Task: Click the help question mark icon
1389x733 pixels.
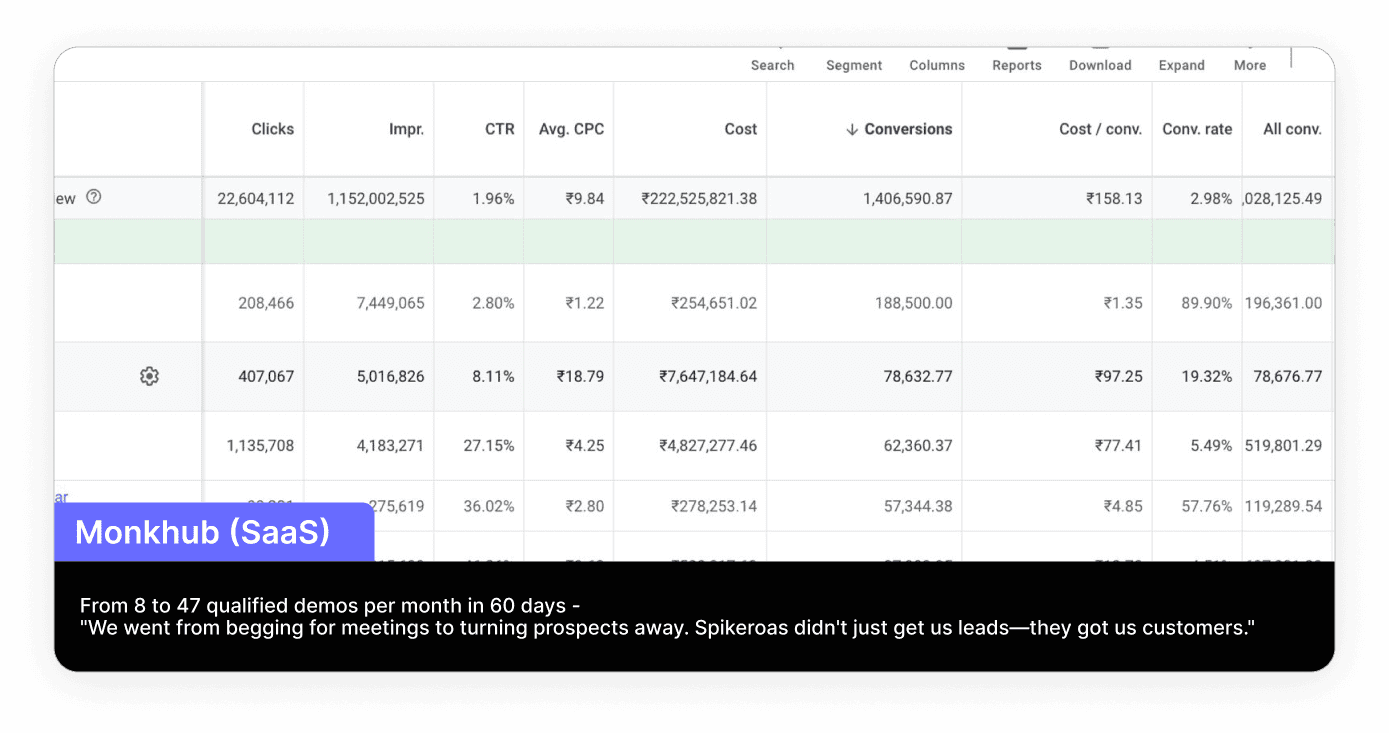Action: 94,197
